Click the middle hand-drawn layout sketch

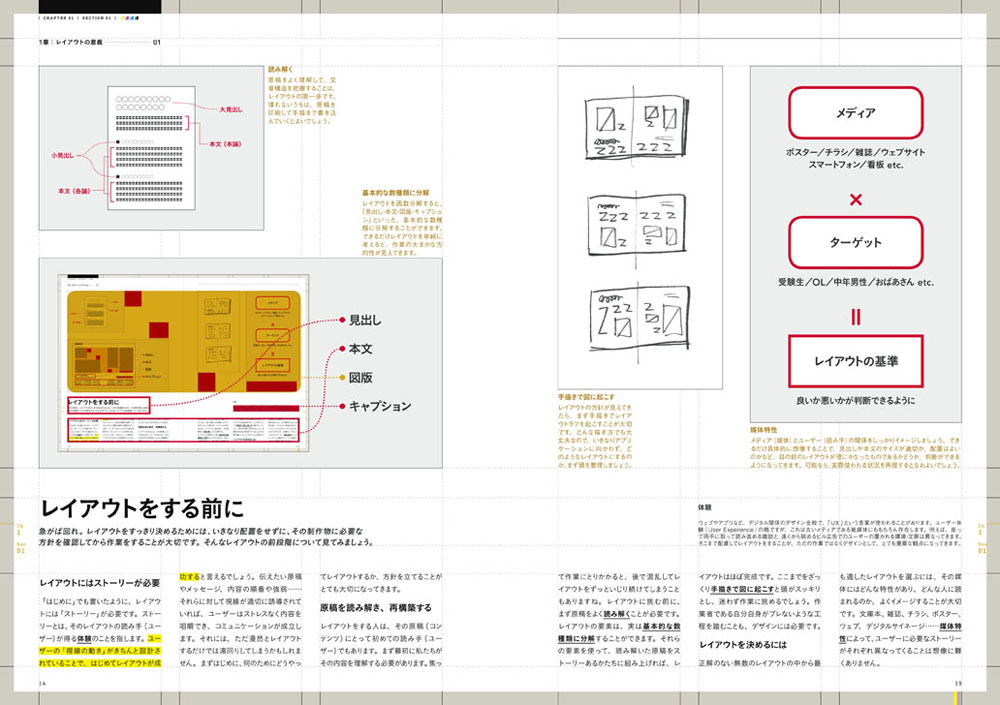click(636, 225)
